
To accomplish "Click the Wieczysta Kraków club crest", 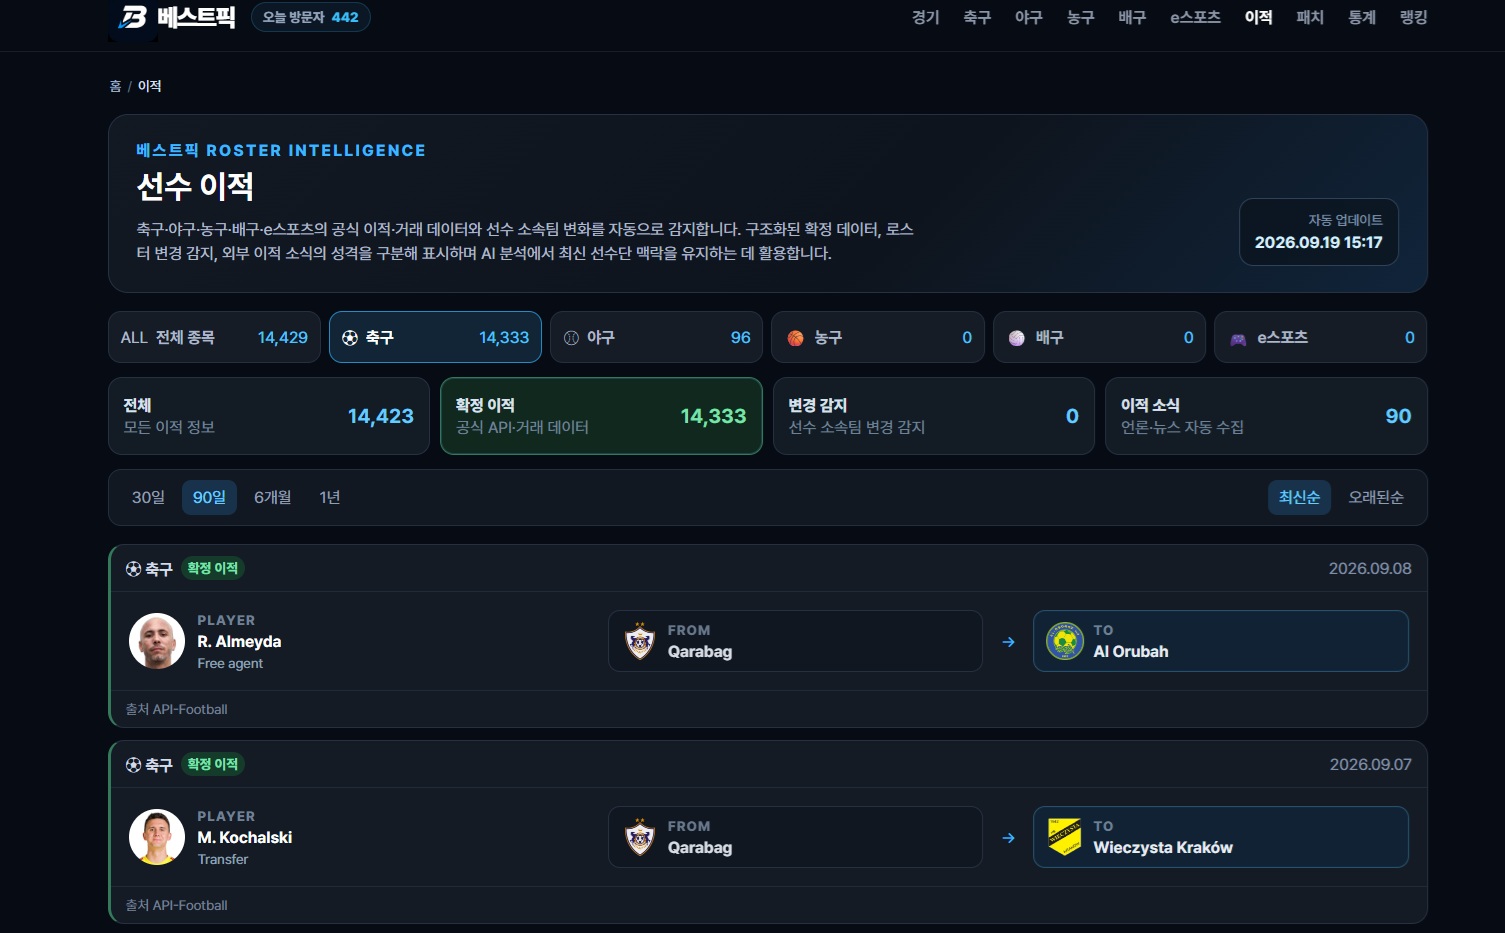I will pyautogui.click(x=1064, y=837).
